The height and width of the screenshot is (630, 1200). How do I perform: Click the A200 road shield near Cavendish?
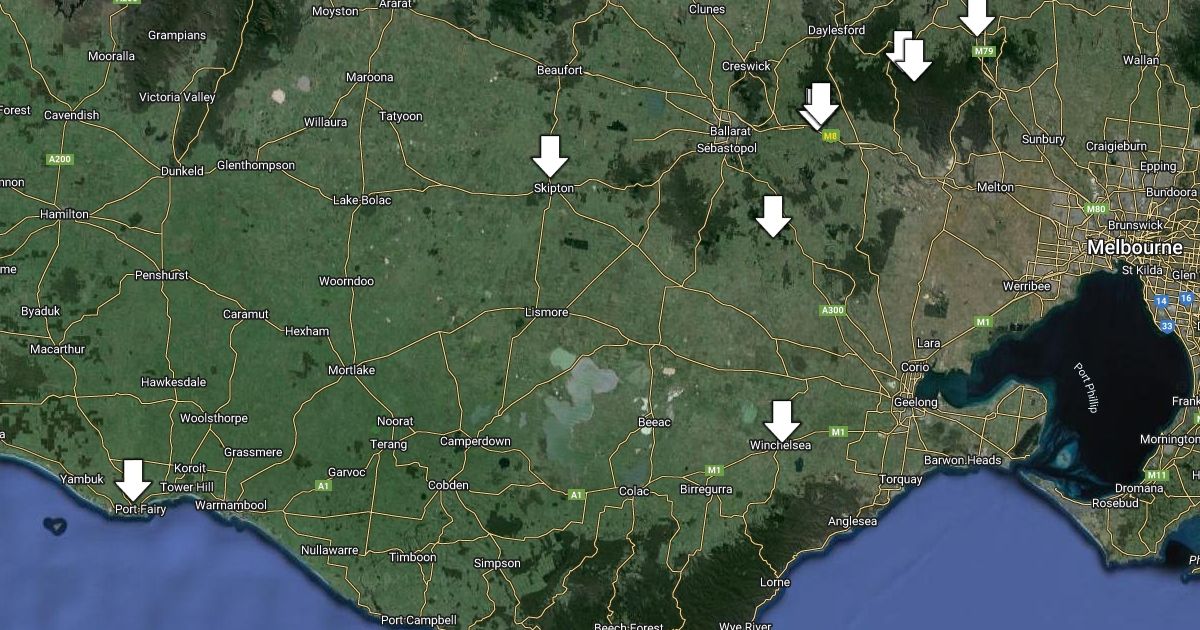[x=61, y=159]
